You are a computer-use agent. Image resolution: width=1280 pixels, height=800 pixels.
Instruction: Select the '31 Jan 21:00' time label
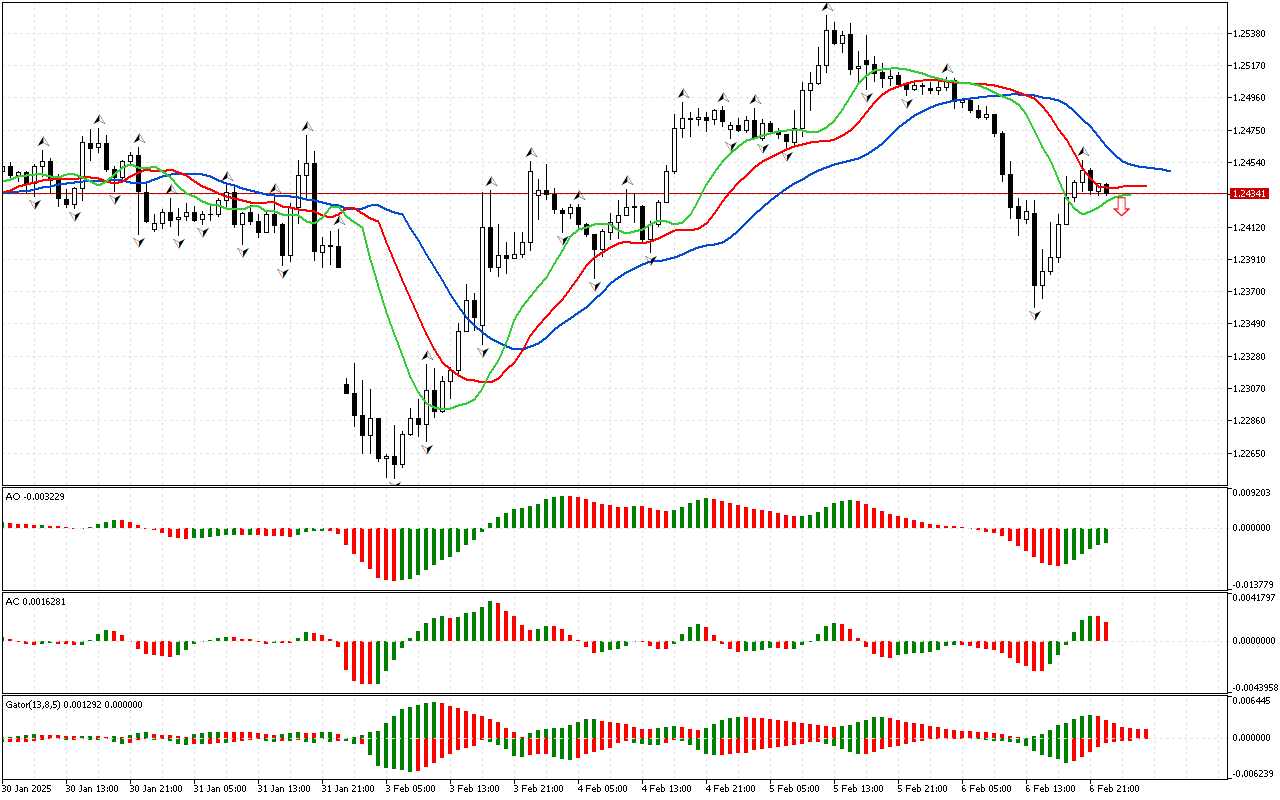tap(348, 789)
